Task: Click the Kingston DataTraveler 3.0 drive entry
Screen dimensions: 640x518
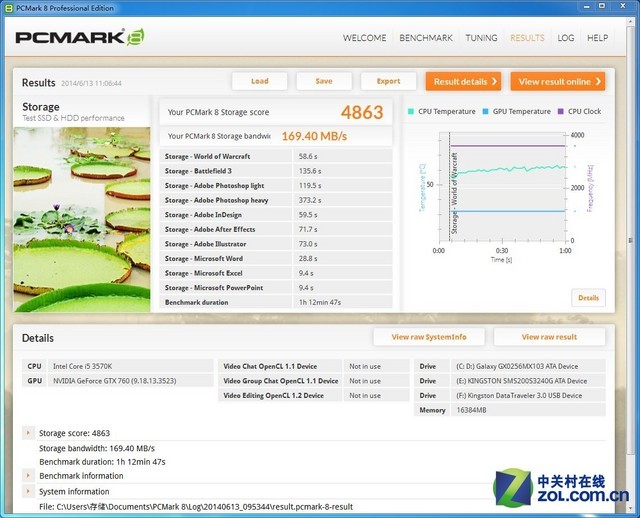Action: point(519,396)
